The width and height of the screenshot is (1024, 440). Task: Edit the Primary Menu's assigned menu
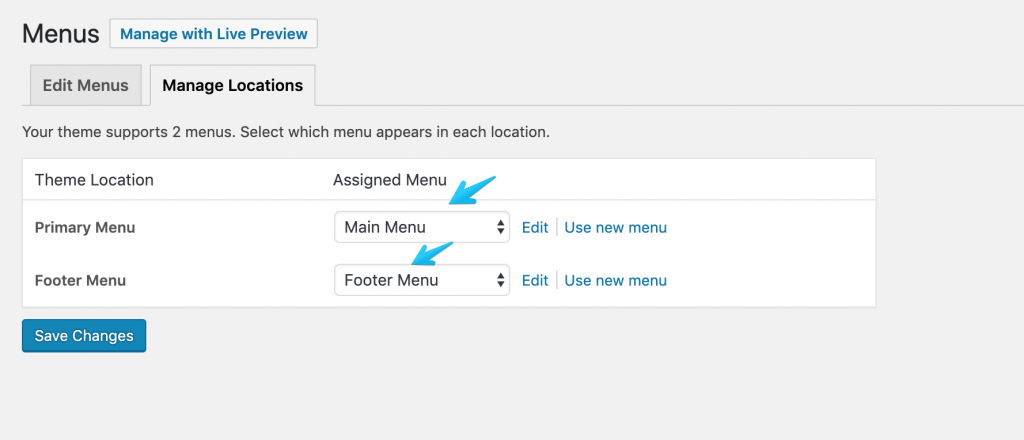(535, 227)
